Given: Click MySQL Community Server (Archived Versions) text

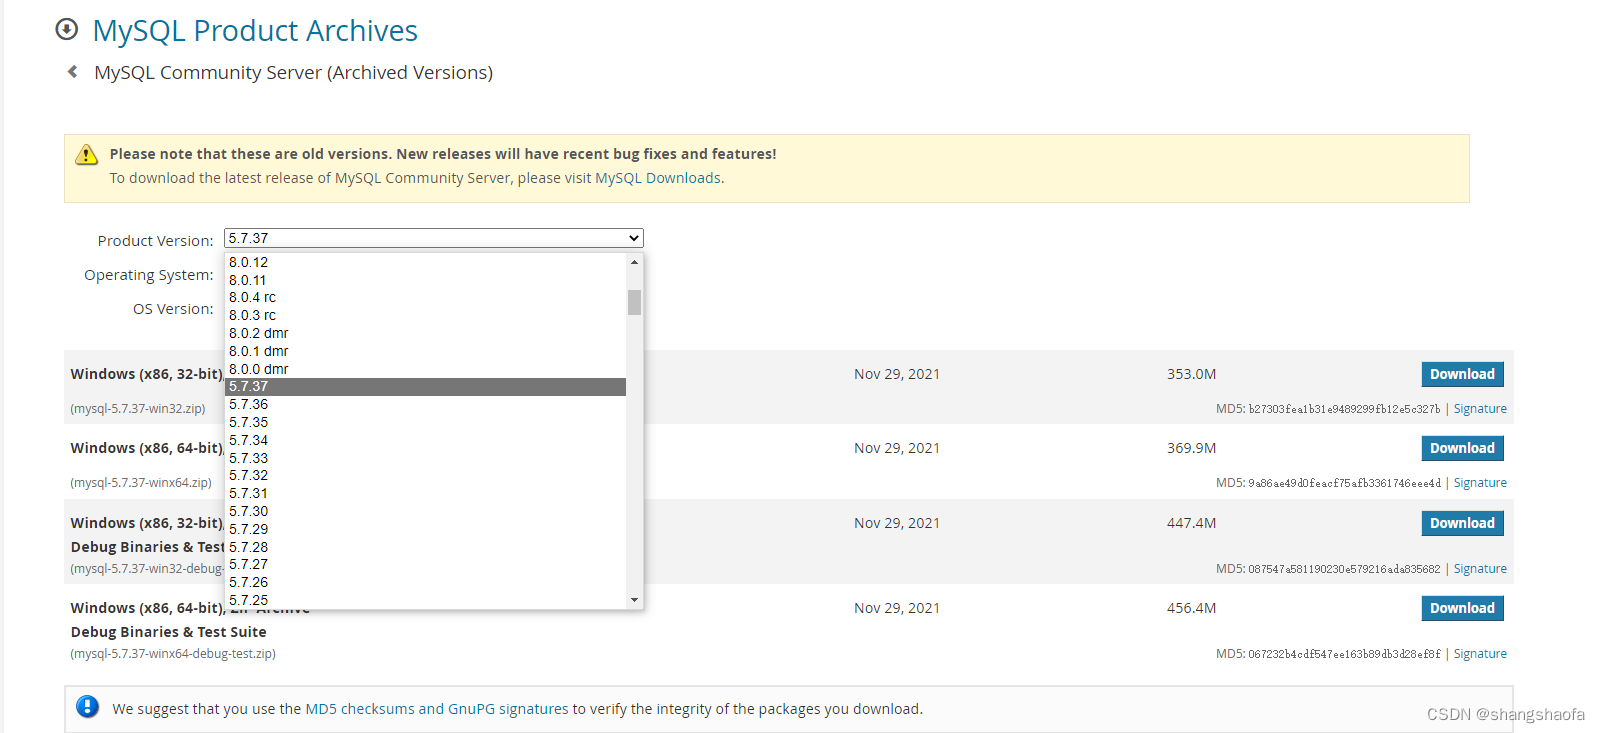Looking at the screenshot, I should pos(293,73).
